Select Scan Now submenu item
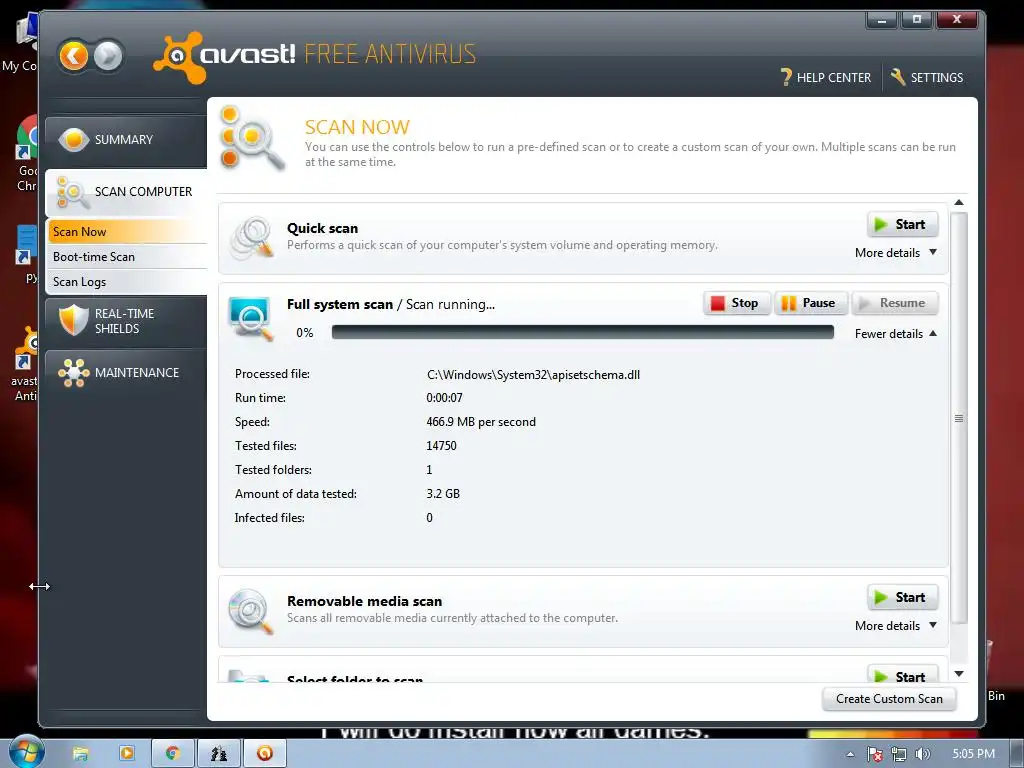The width and height of the screenshot is (1024, 768). [127, 232]
